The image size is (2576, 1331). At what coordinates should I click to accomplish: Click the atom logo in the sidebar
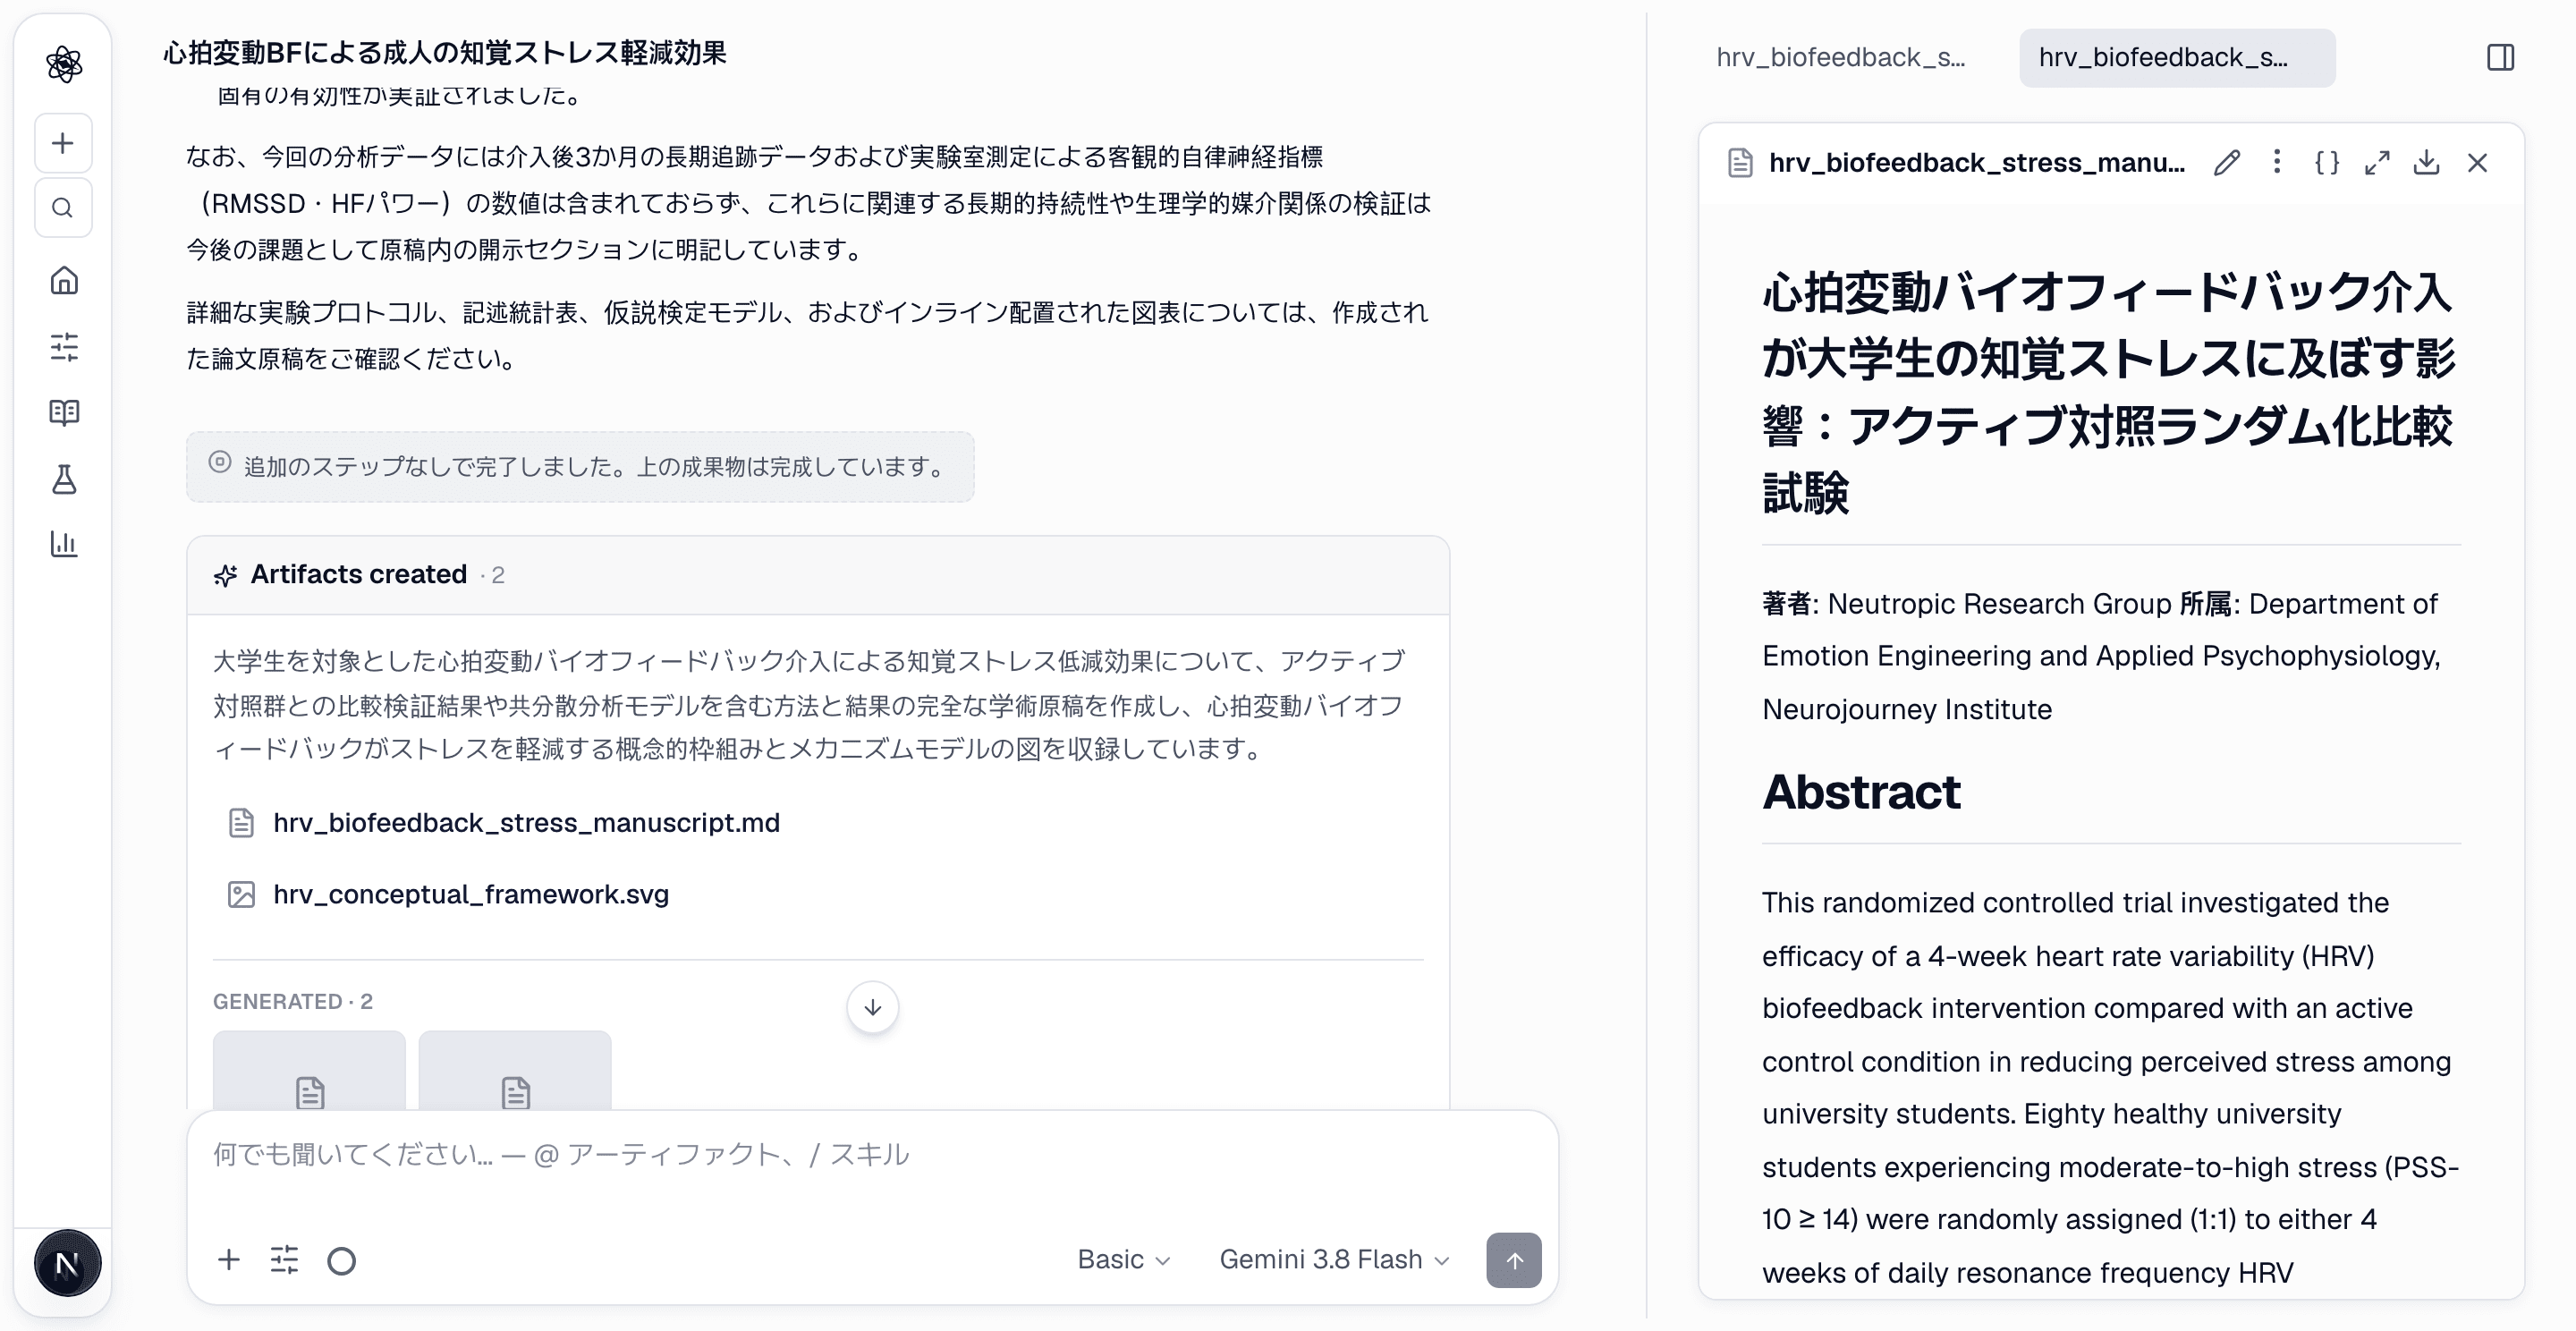64,64
